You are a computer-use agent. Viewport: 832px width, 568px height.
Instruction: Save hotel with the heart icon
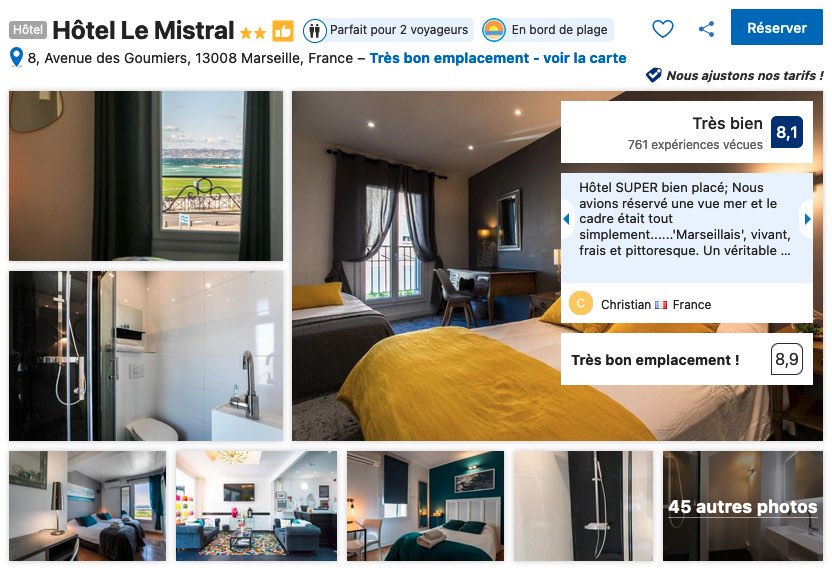pyautogui.click(x=662, y=29)
